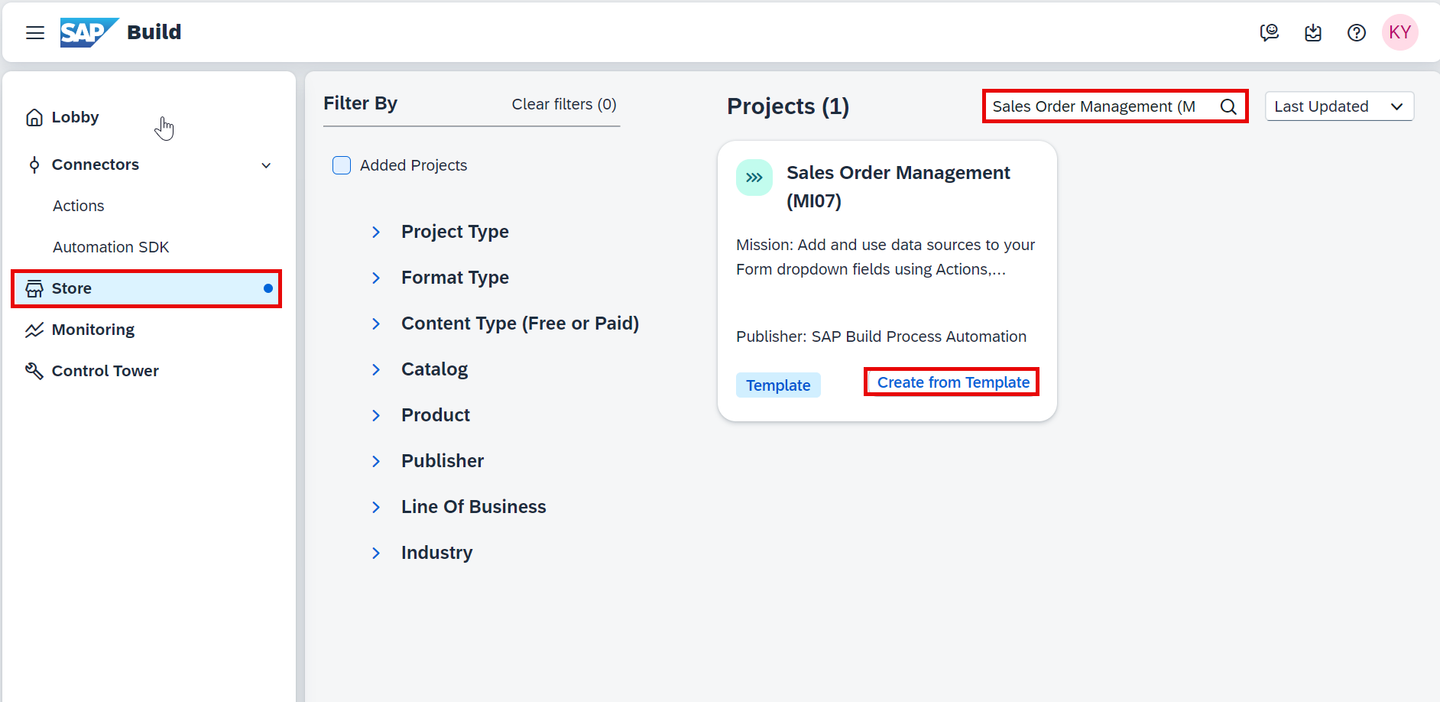Image resolution: width=1440 pixels, height=702 pixels.
Task: Click the search magnifier icon
Action: pos(1228,106)
